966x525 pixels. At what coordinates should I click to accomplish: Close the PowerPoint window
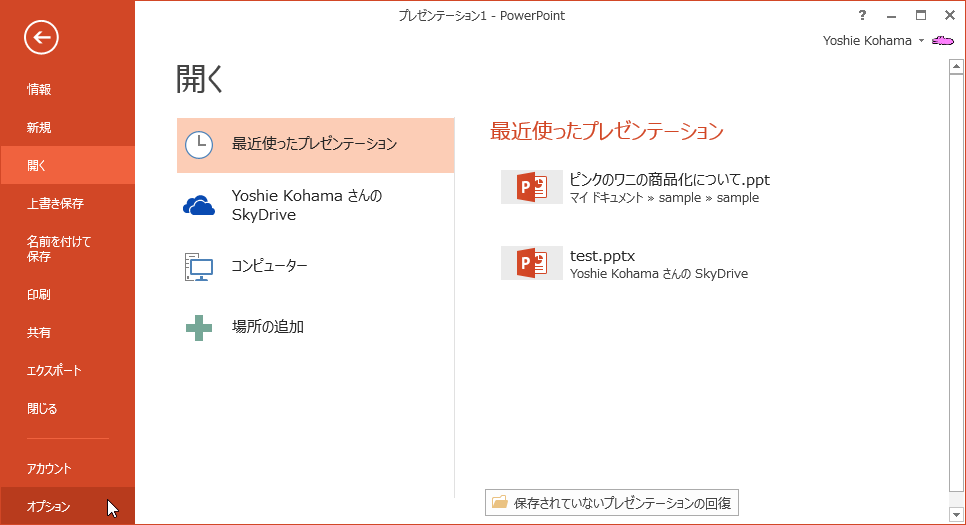point(950,15)
